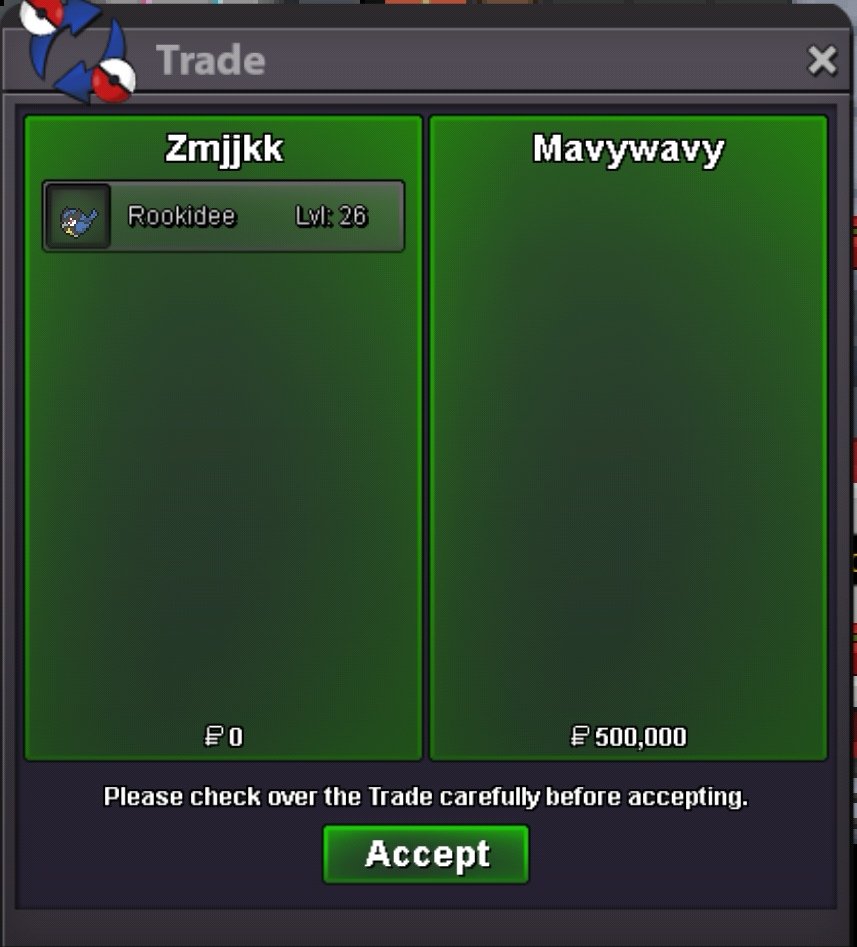This screenshot has width=857, height=947.
Task: Accept the trade offer
Action: [x=426, y=855]
